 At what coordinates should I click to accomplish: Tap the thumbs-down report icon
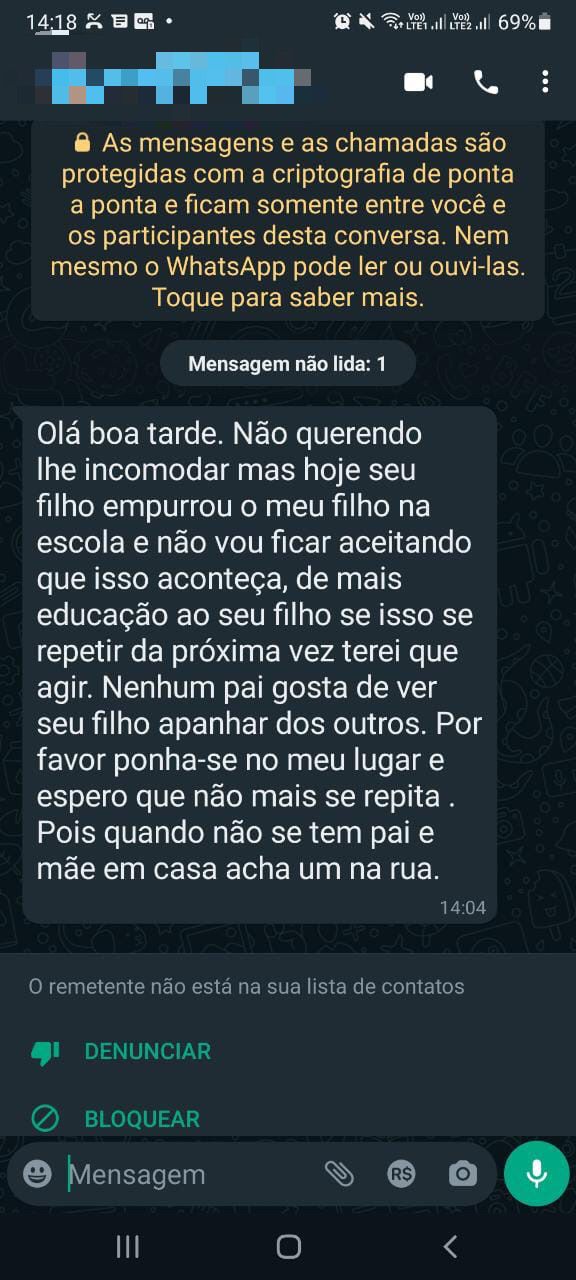(45, 1052)
